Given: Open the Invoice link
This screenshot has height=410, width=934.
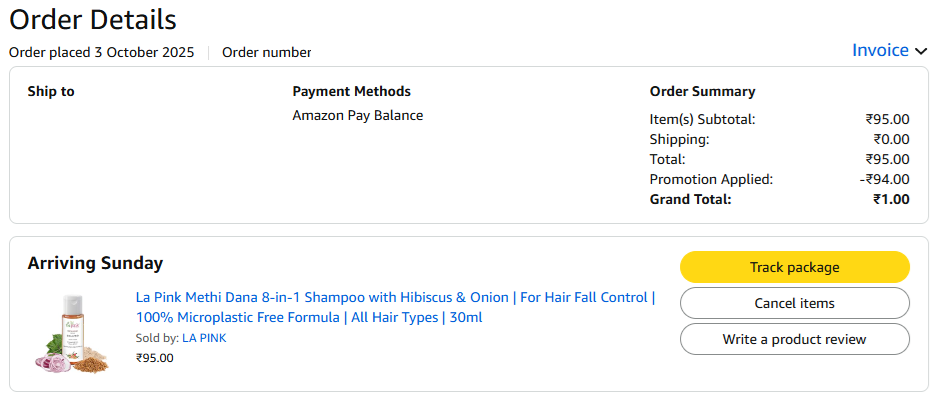Looking at the screenshot, I should tap(880, 50).
